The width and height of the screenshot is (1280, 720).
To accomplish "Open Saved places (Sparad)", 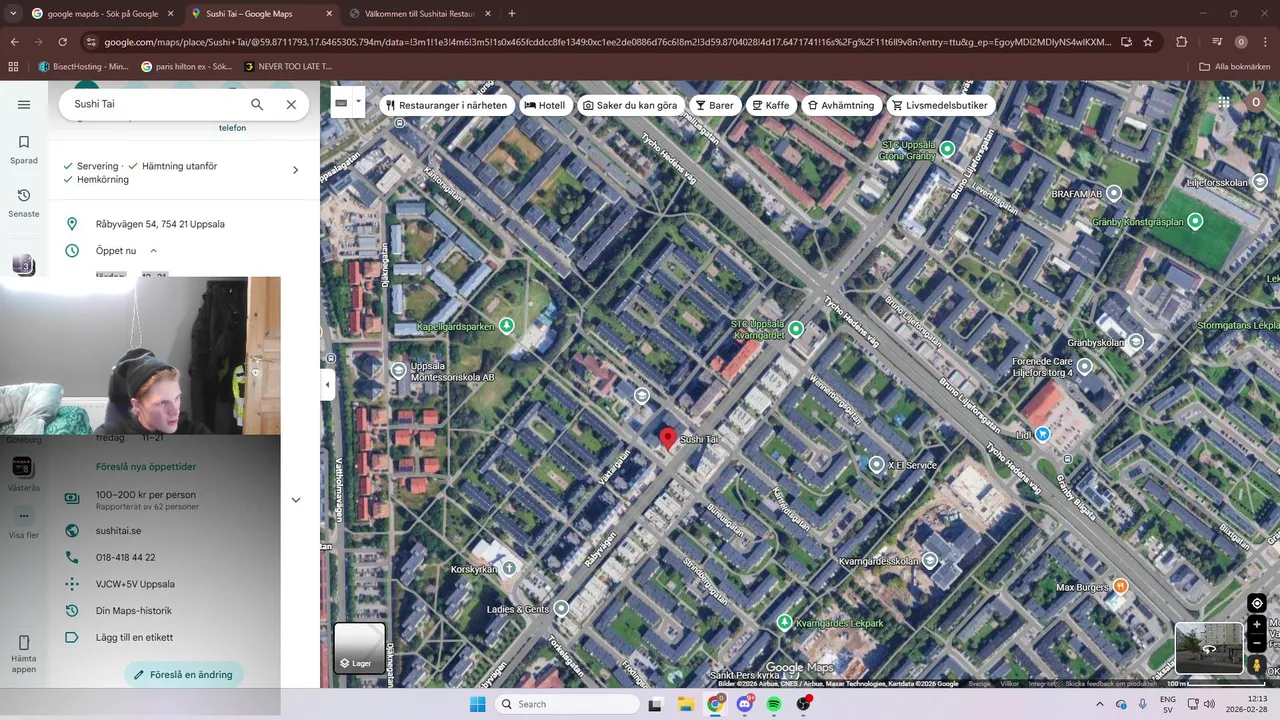I will click(x=24, y=149).
